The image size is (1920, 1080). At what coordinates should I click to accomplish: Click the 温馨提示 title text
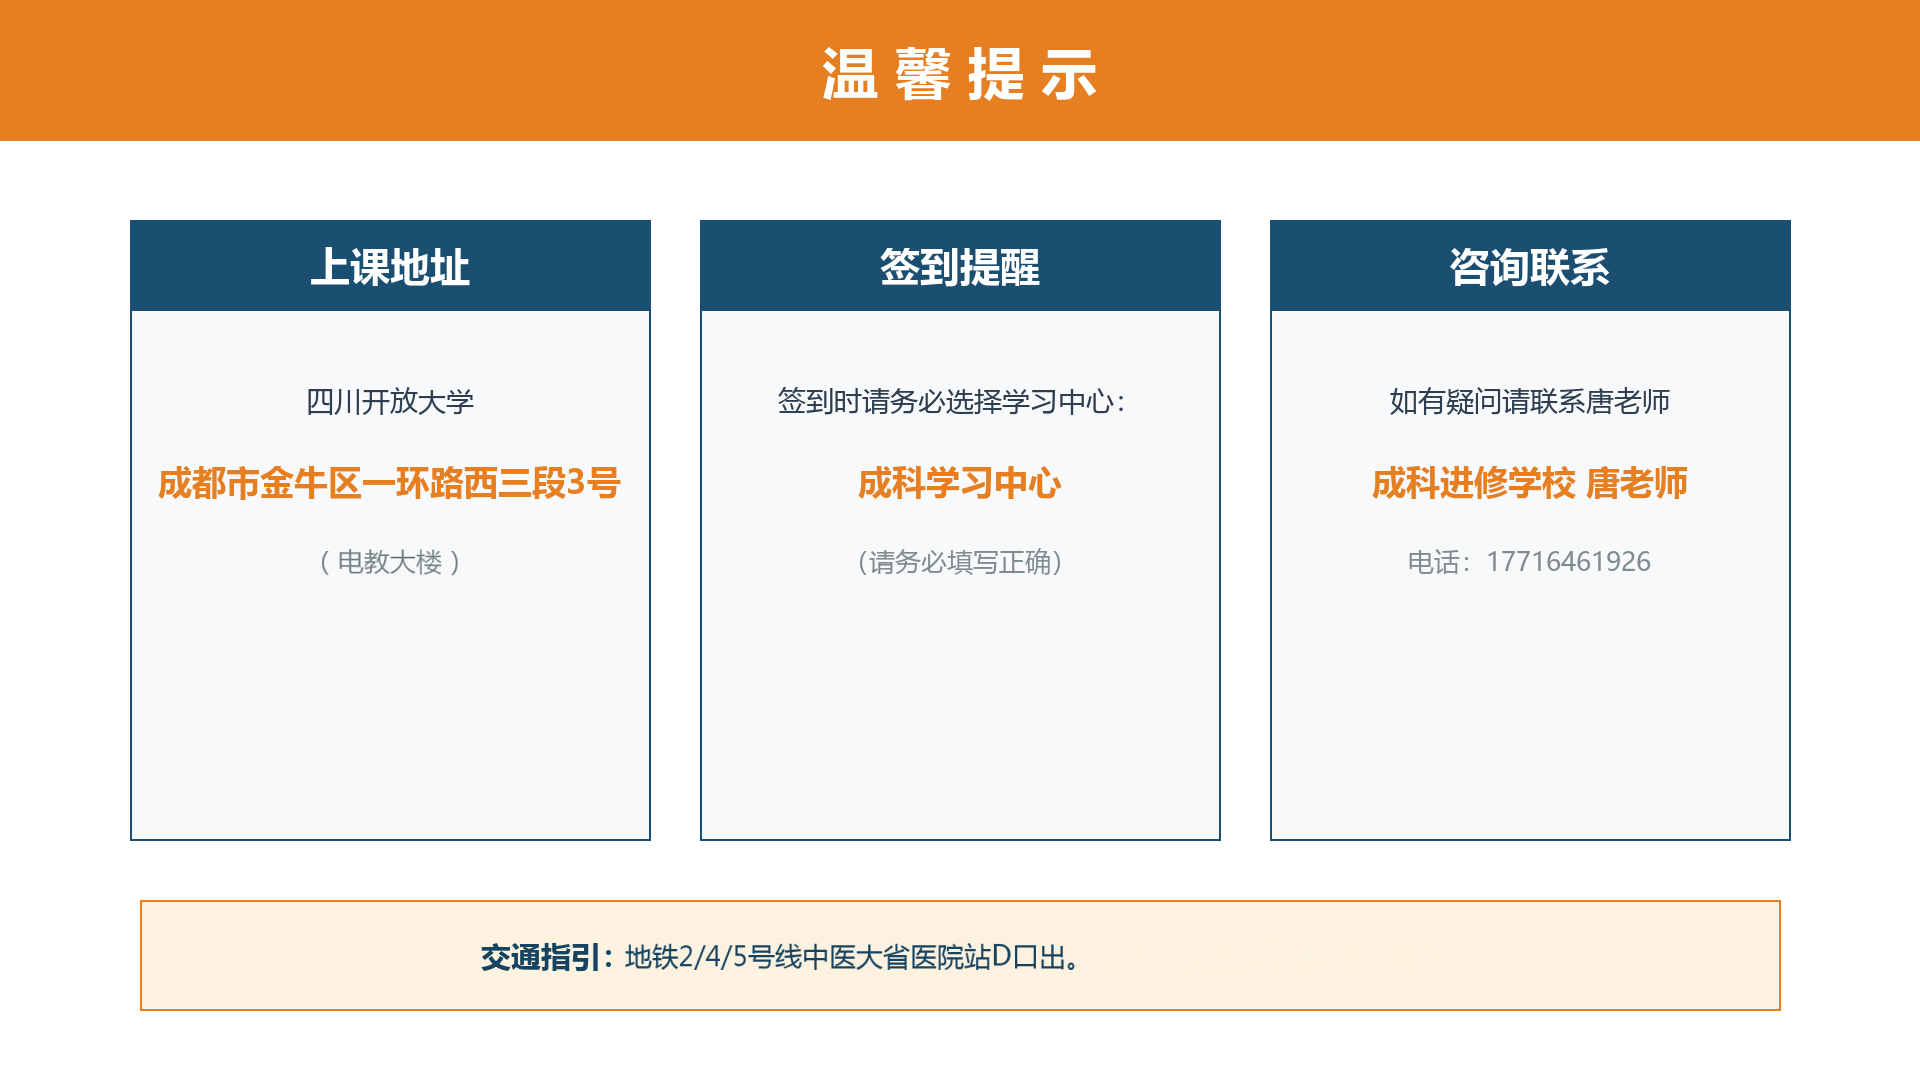[960, 74]
